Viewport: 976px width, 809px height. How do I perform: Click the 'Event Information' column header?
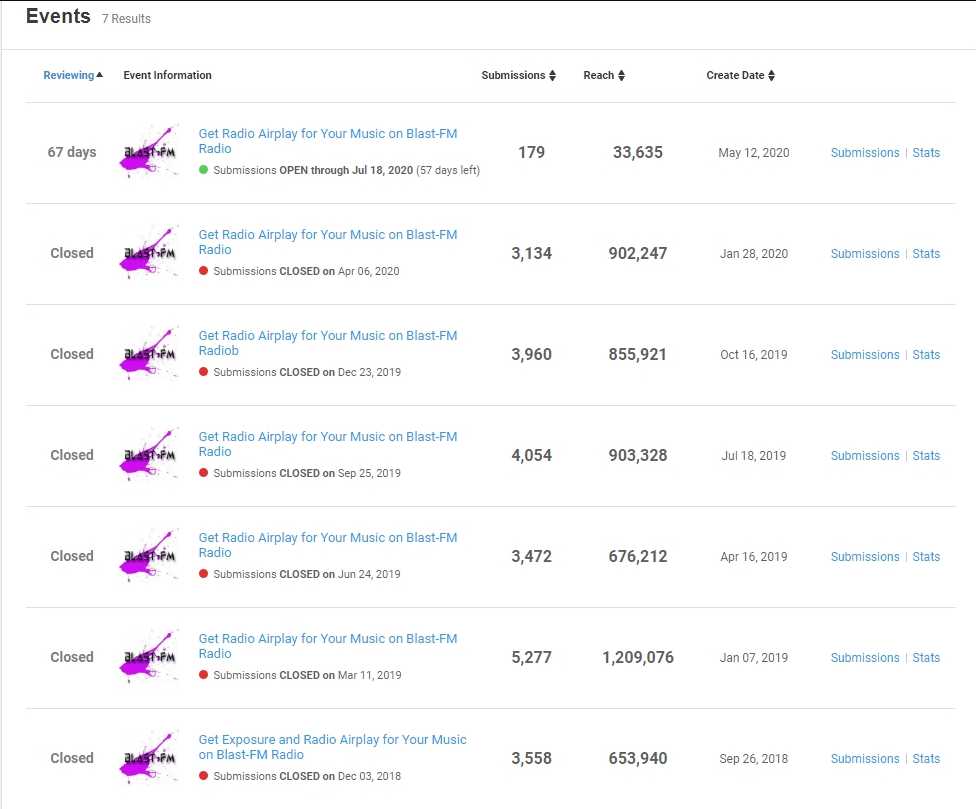point(167,75)
